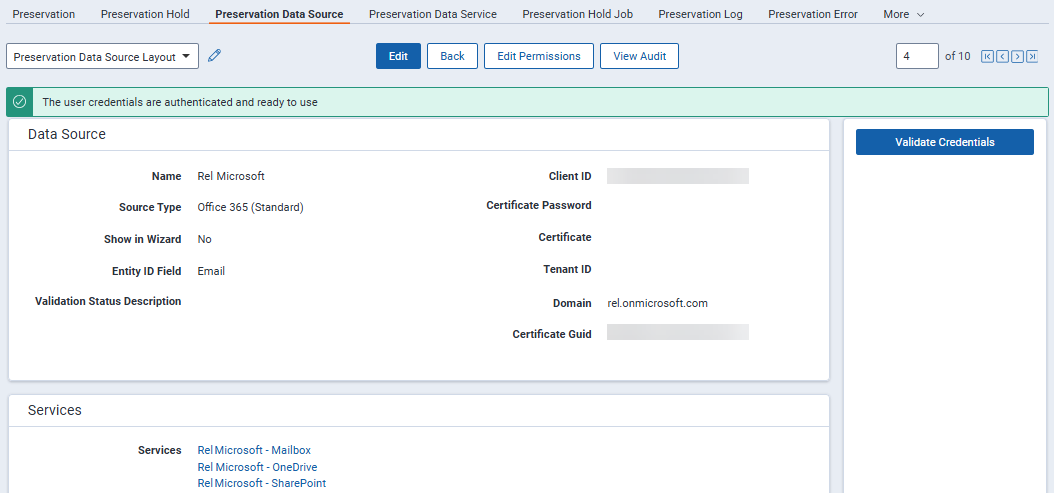This screenshot has width=1054, height=493.
Task: Click the redacted Certificate Guid value
Action: pyautogui.click(x=678, y=332)
